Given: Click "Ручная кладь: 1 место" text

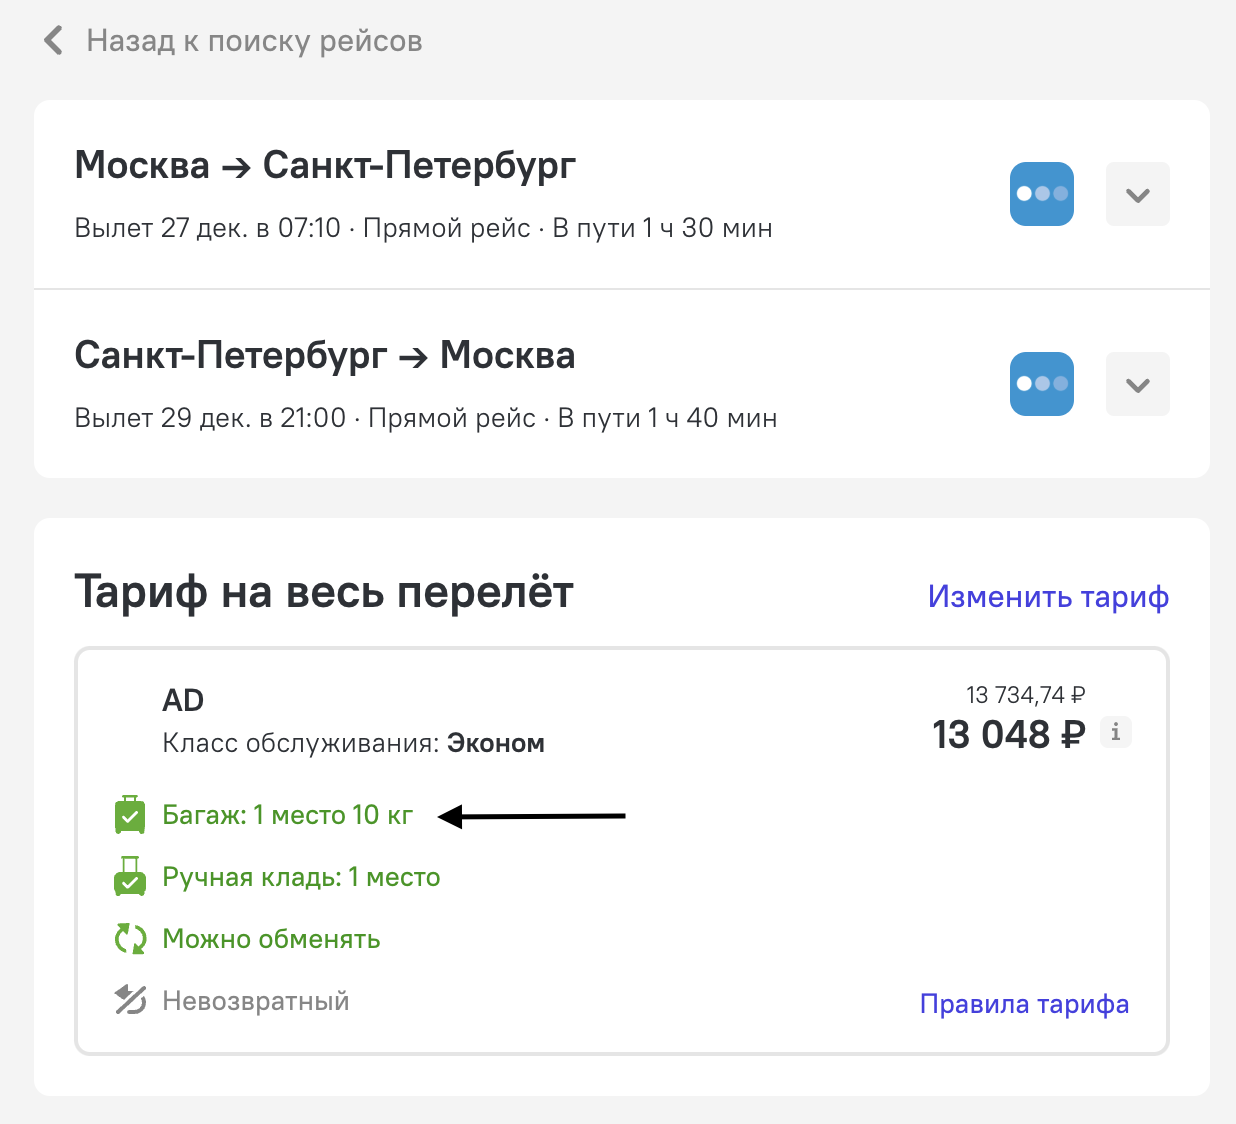Looking at the screenshot, I should click(x=301, y=877).
